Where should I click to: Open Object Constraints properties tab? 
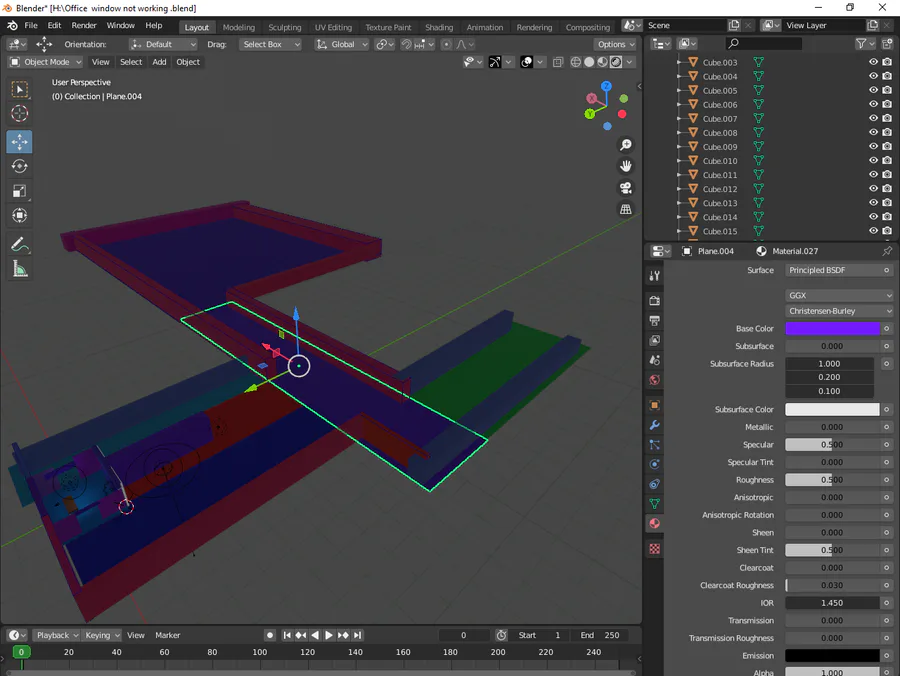tap(654, 484)
